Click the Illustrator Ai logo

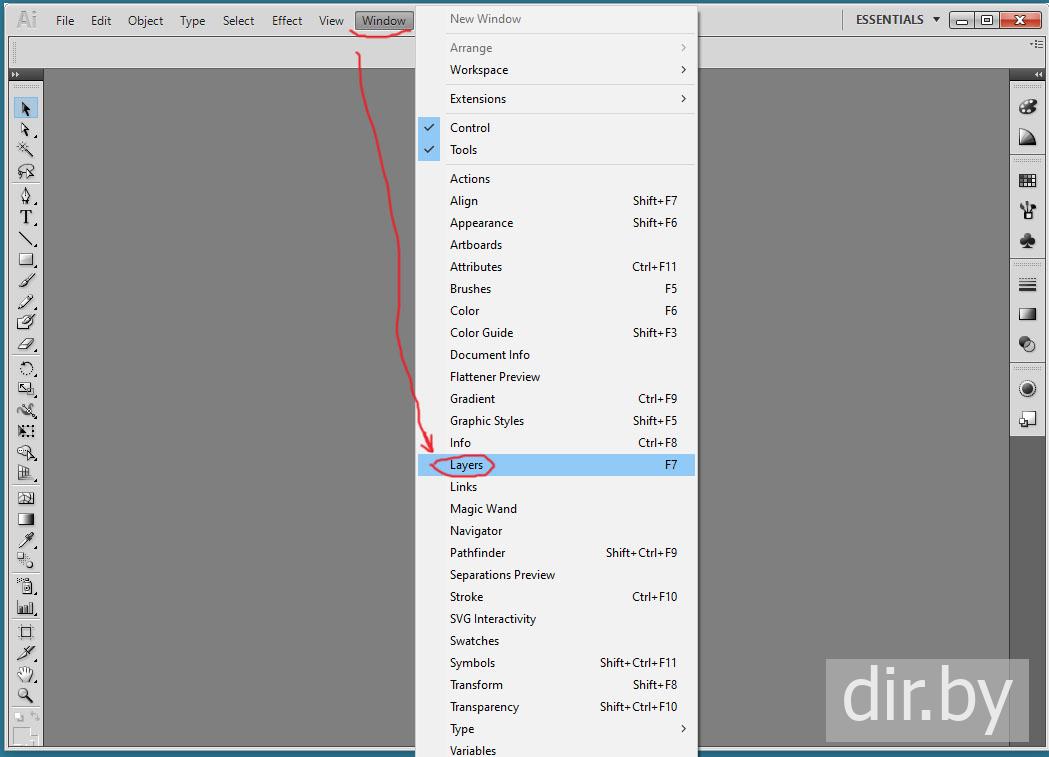tap(27, 19)
